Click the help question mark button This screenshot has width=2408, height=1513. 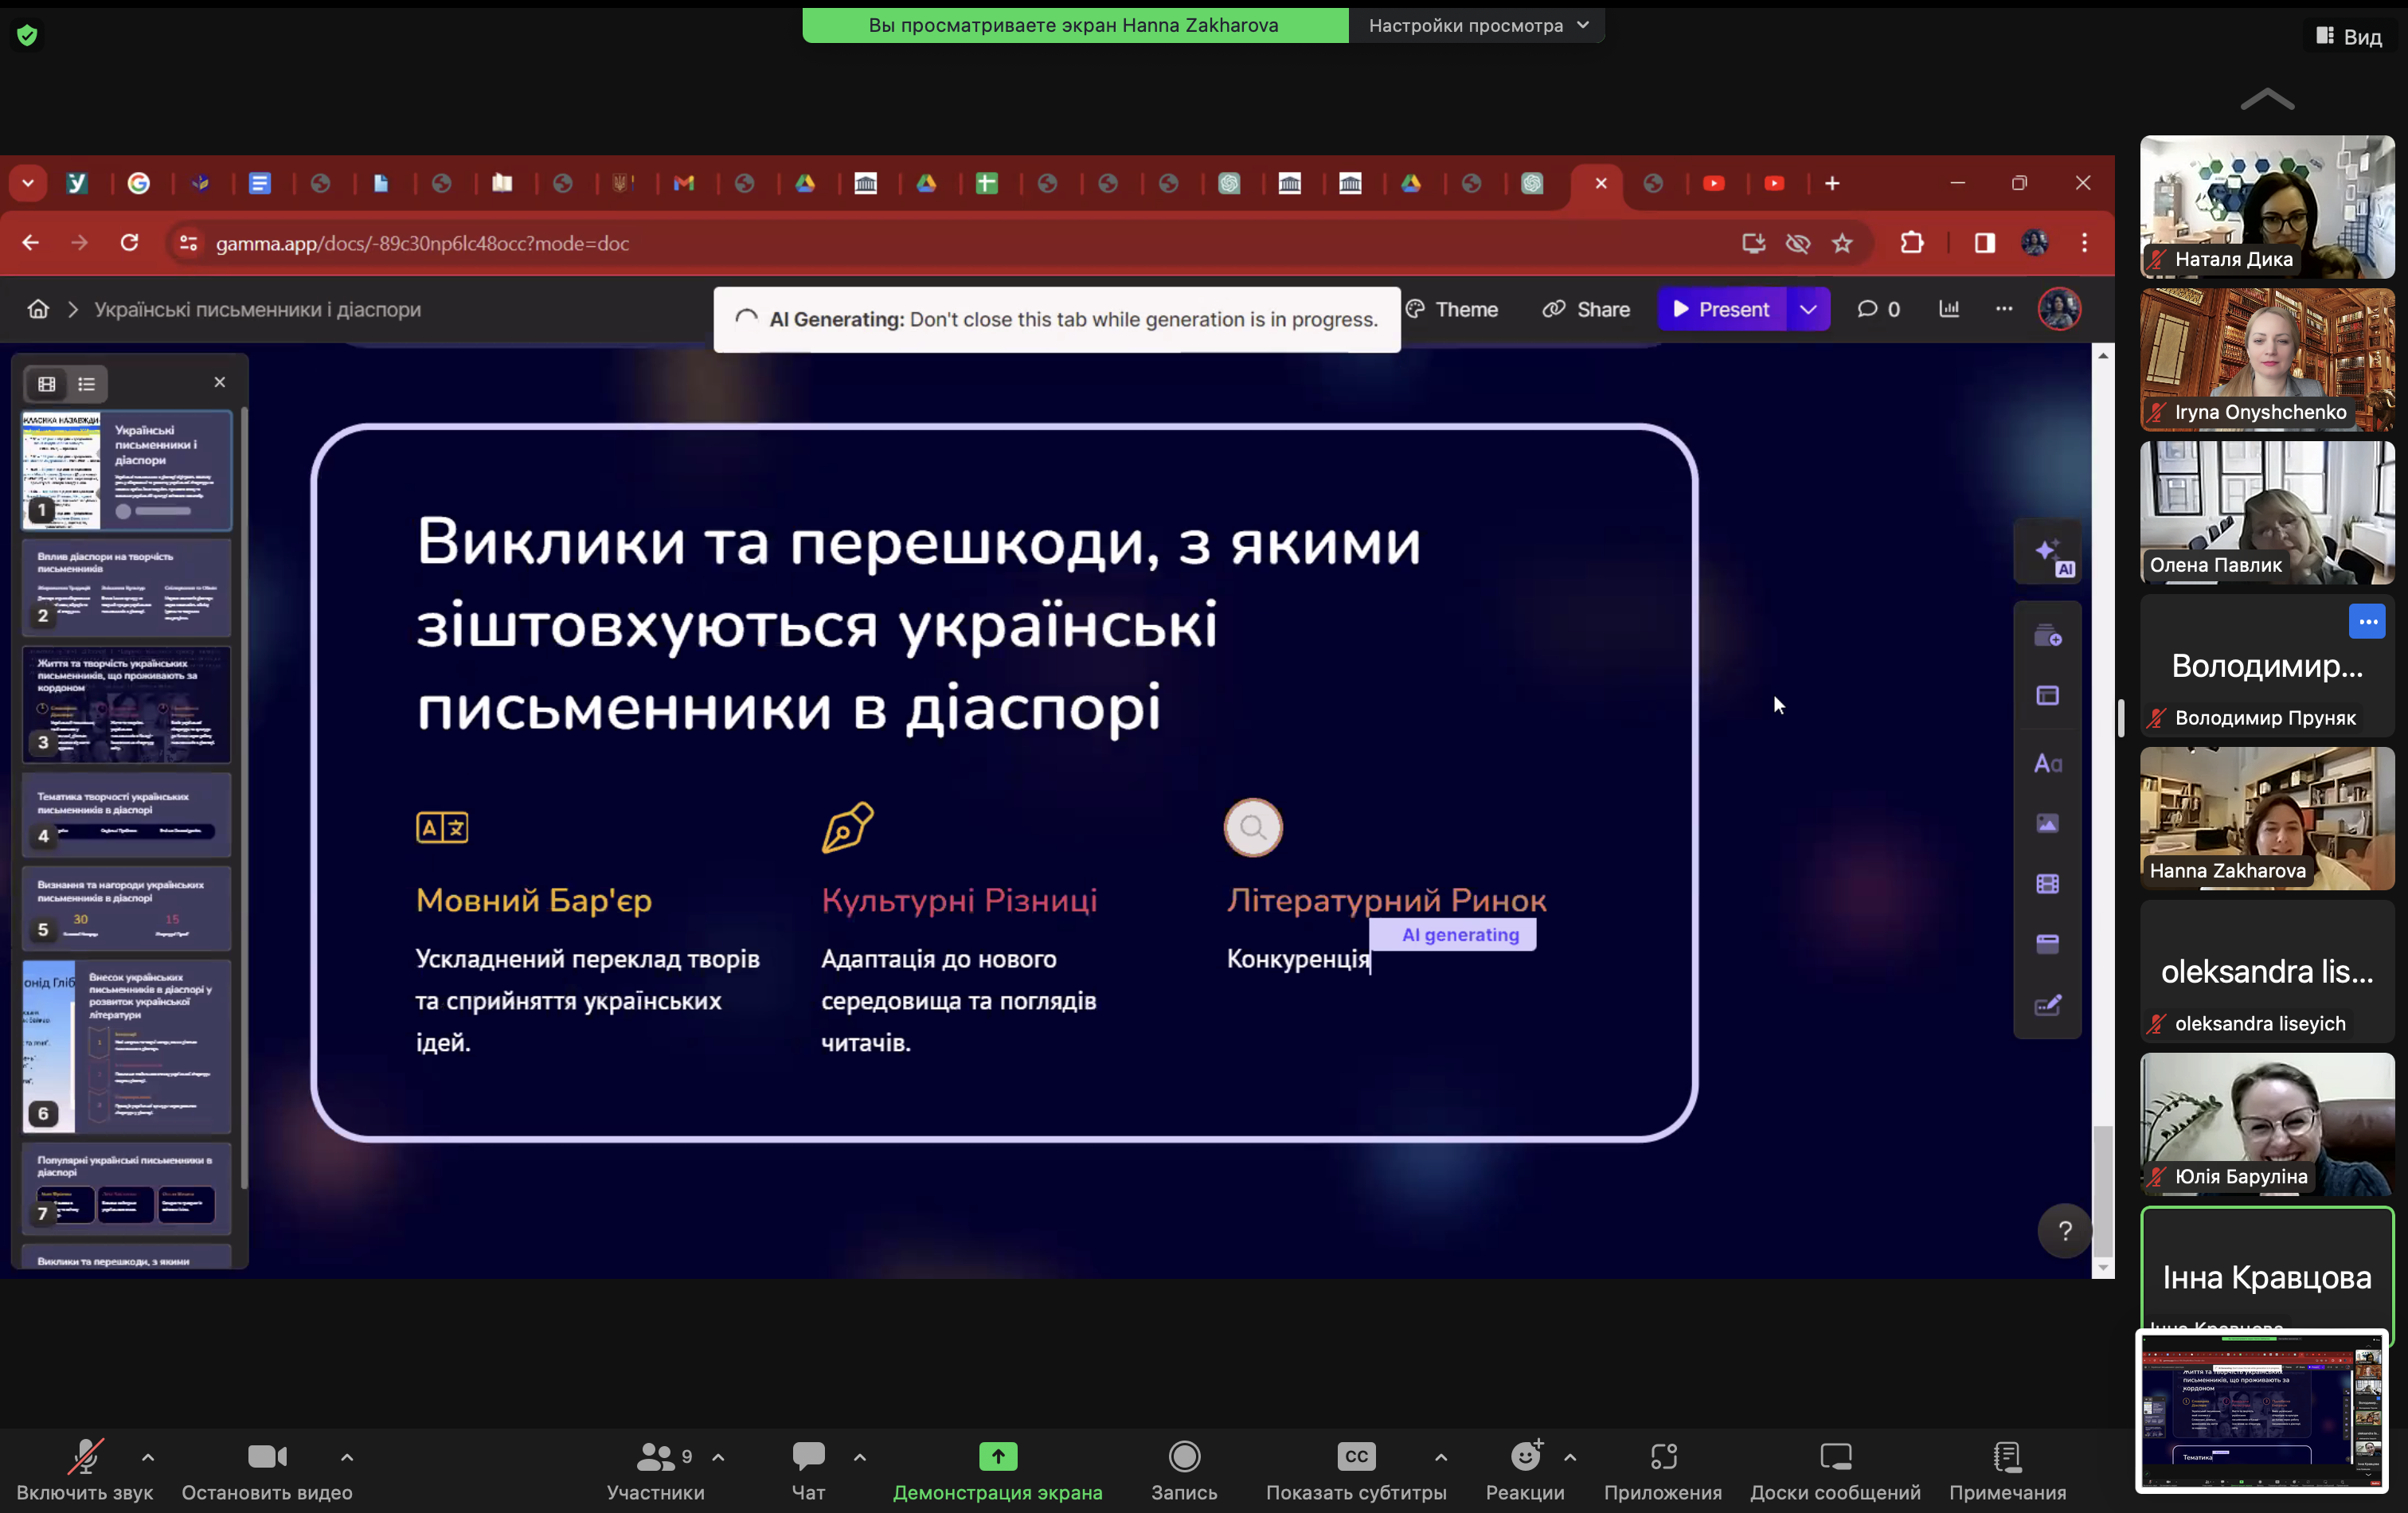(x=2064, y=1232)
